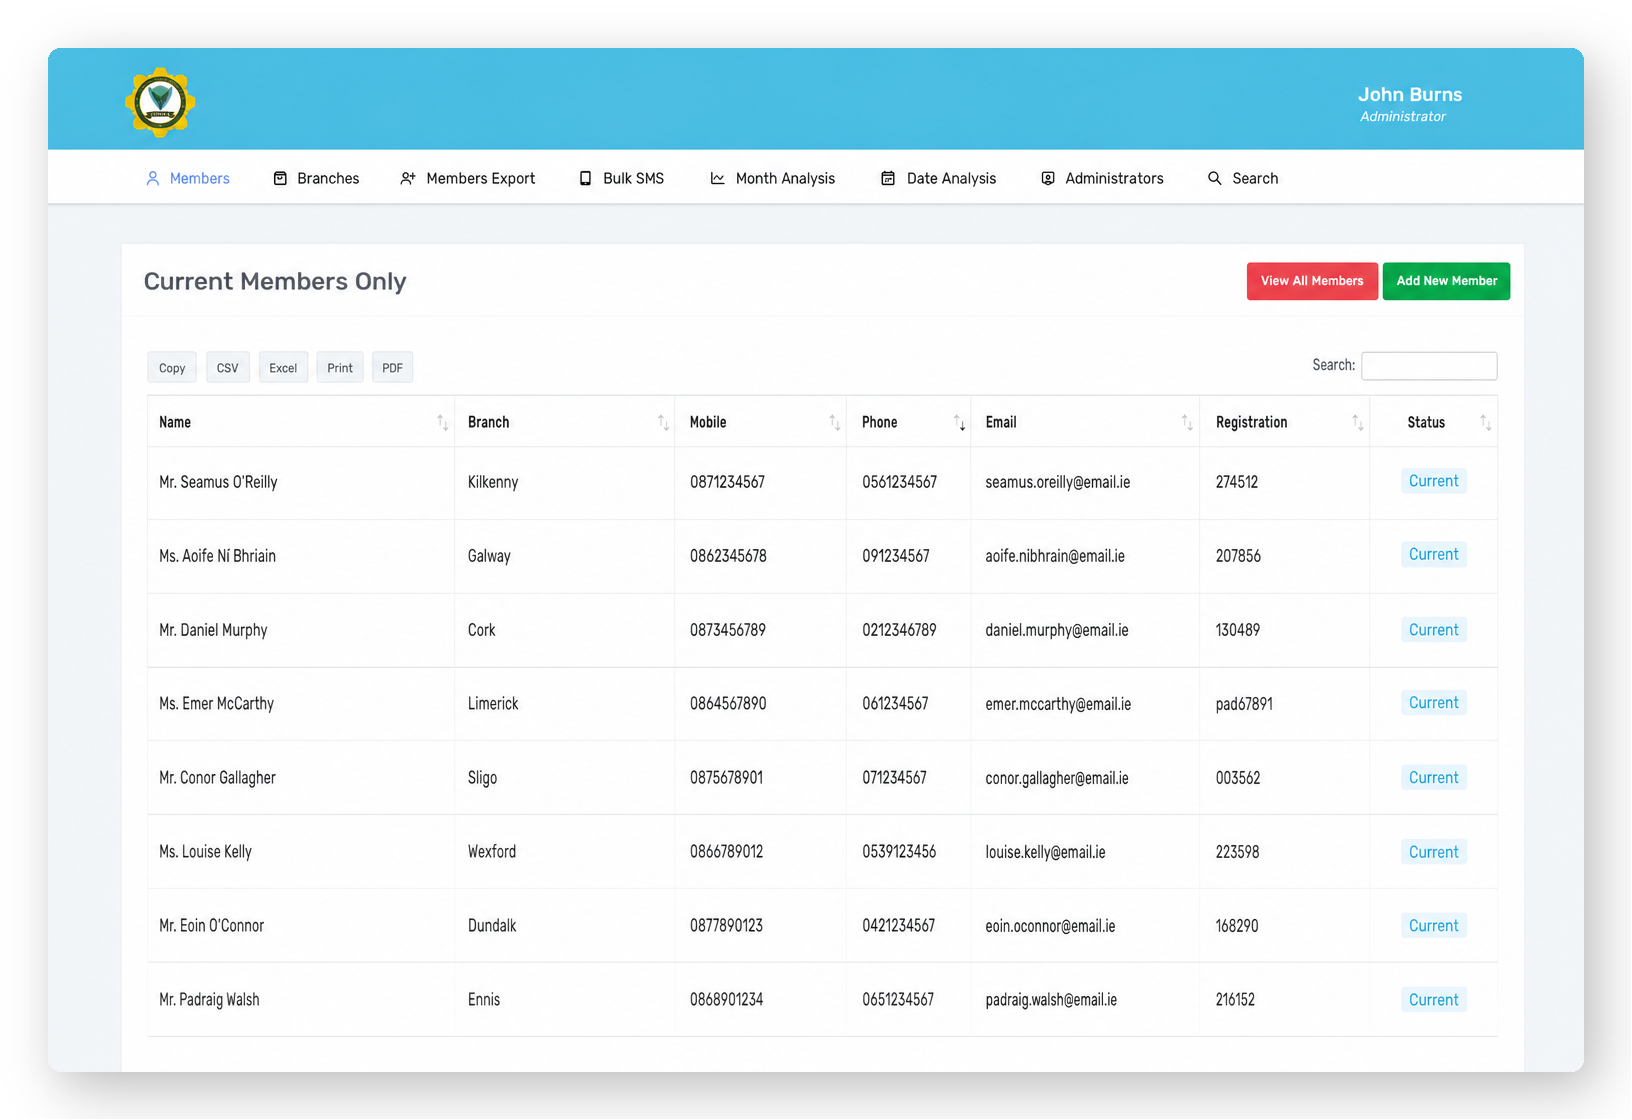Go to the Administrators menu item

(x=1102, y=178)
